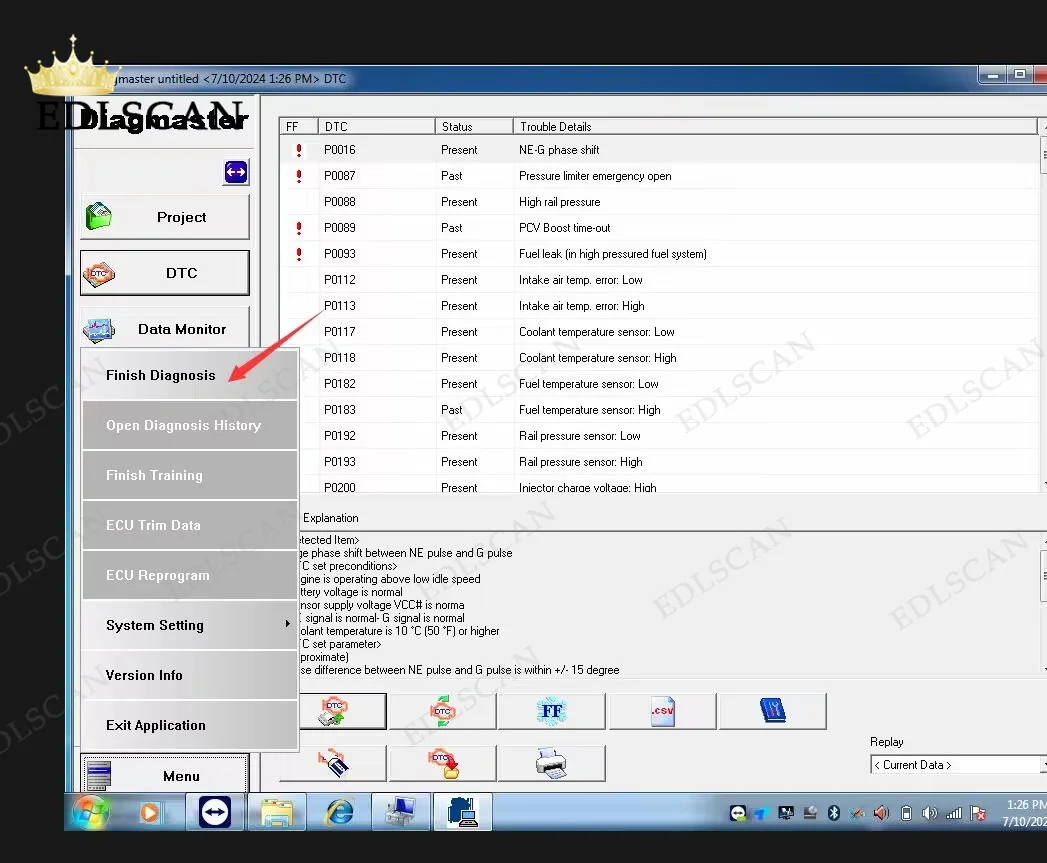Save DTC to folder icon button
The height and width of the screenshot is (863, 1047).
[443, 763]
